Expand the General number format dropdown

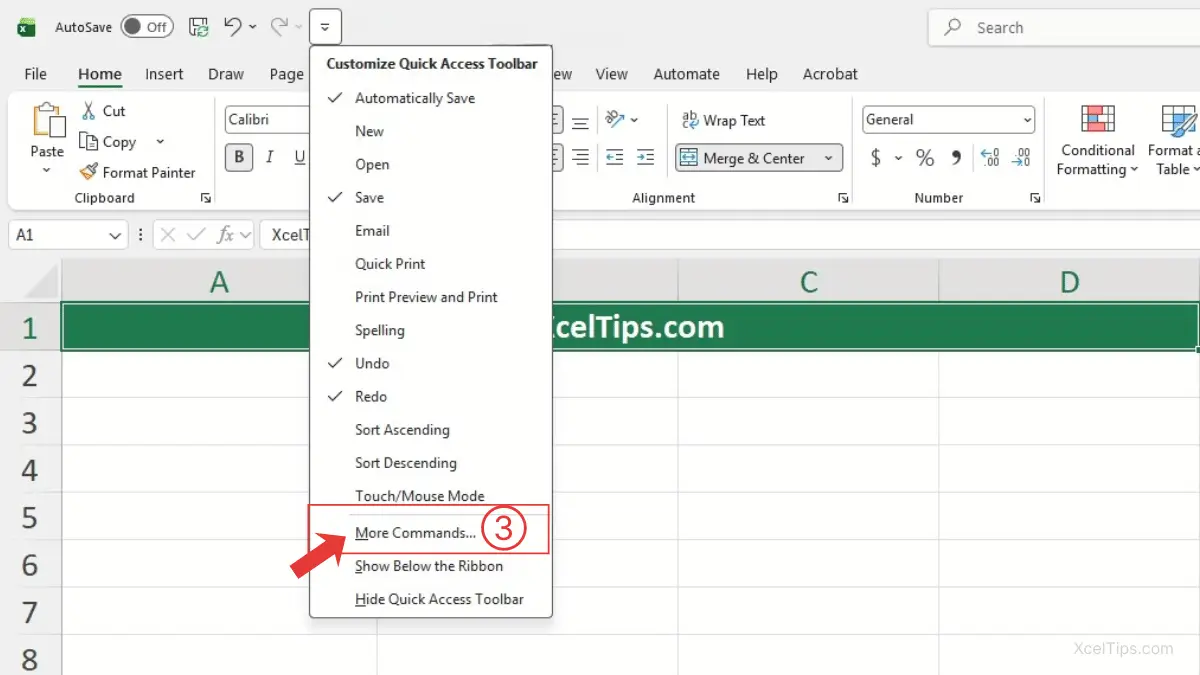1028,120
